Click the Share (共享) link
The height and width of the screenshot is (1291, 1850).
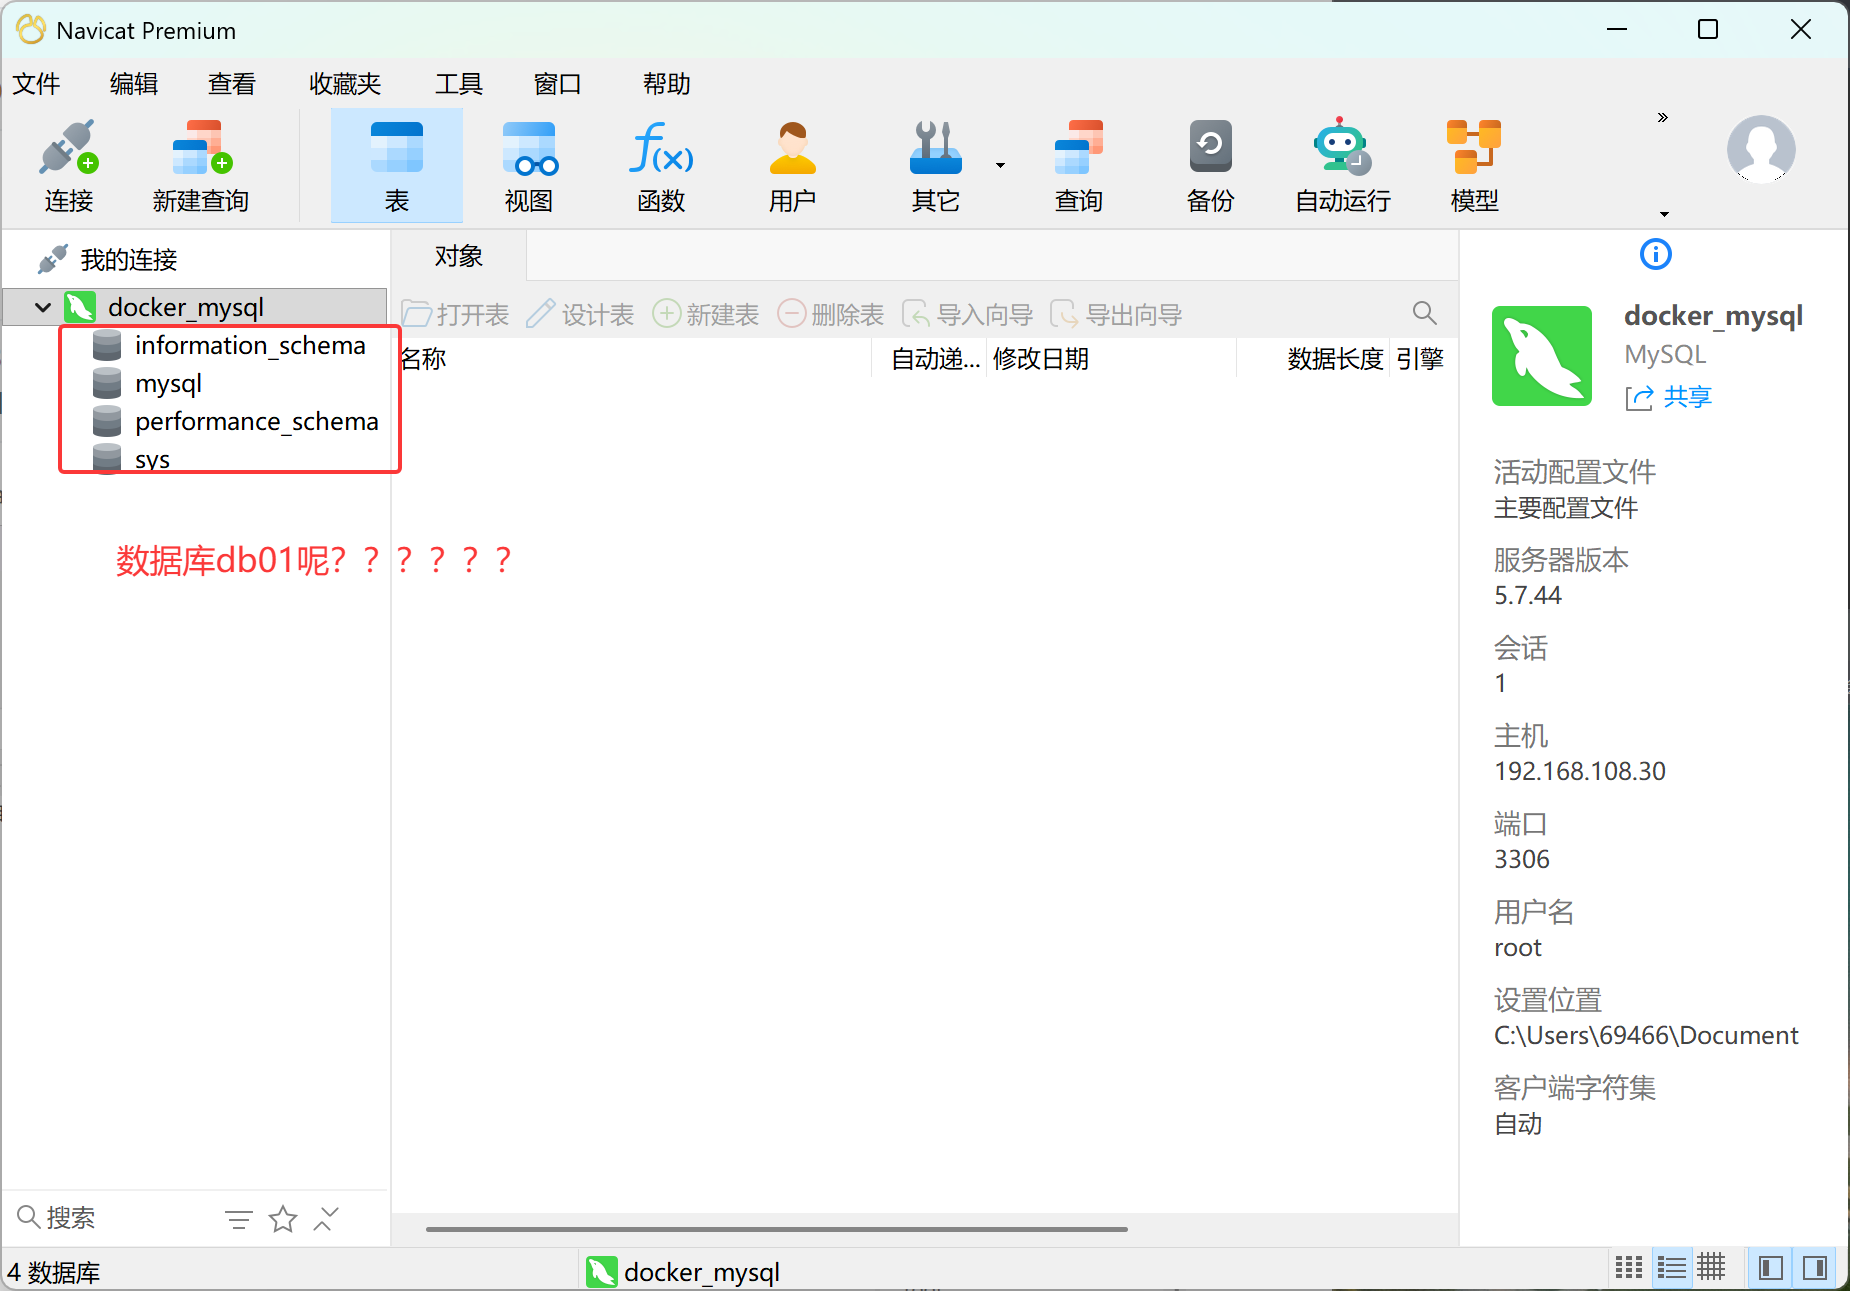click(1669, 398)
